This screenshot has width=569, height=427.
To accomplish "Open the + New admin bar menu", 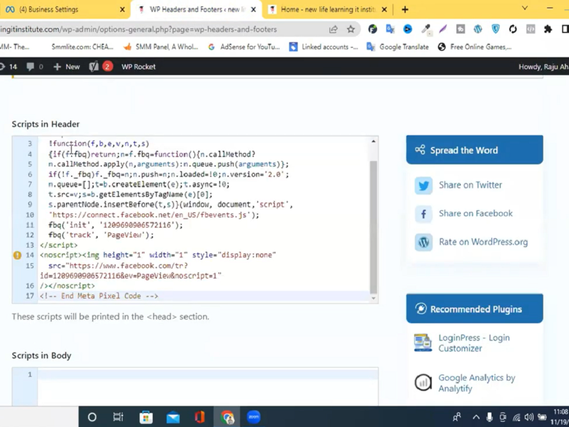I will coord(67,67).
